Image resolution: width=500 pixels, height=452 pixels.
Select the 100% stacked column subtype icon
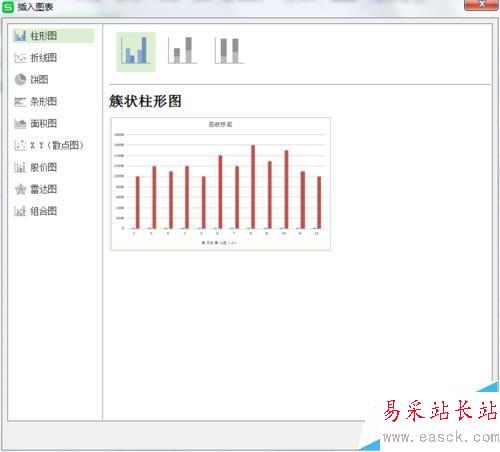click(229, 51)
